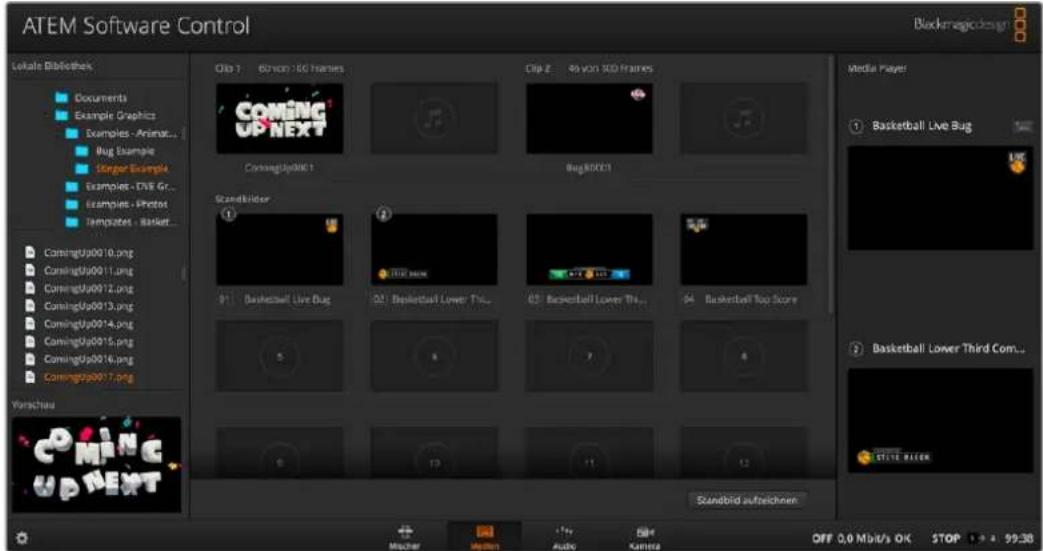Click the Examples - Photos folder icon
Viewport: 1043px width, 551px height.
tap(72, 204)
